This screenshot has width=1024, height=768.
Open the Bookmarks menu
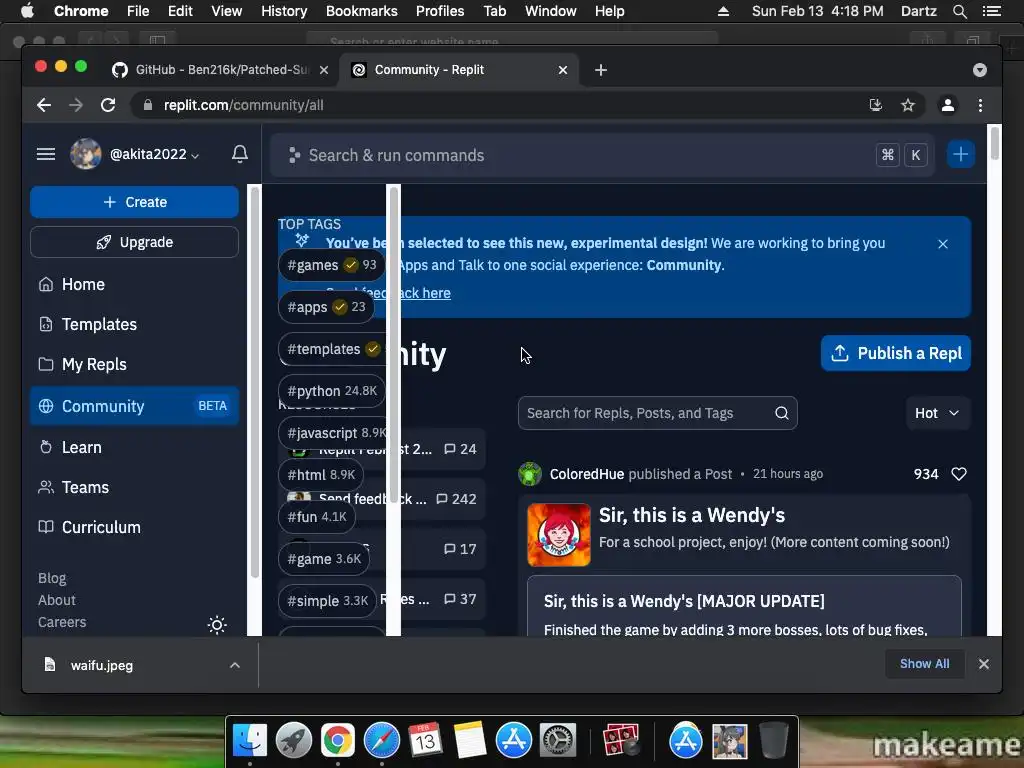pos(361,11)
